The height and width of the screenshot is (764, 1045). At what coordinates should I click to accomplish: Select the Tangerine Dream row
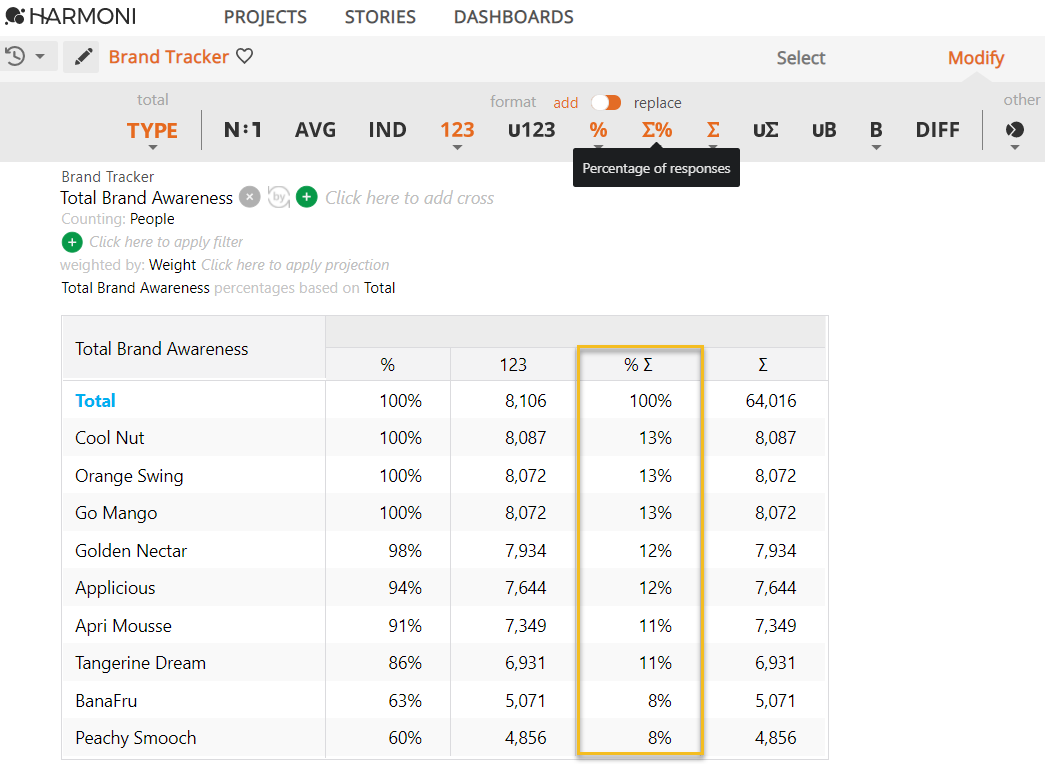140,663
